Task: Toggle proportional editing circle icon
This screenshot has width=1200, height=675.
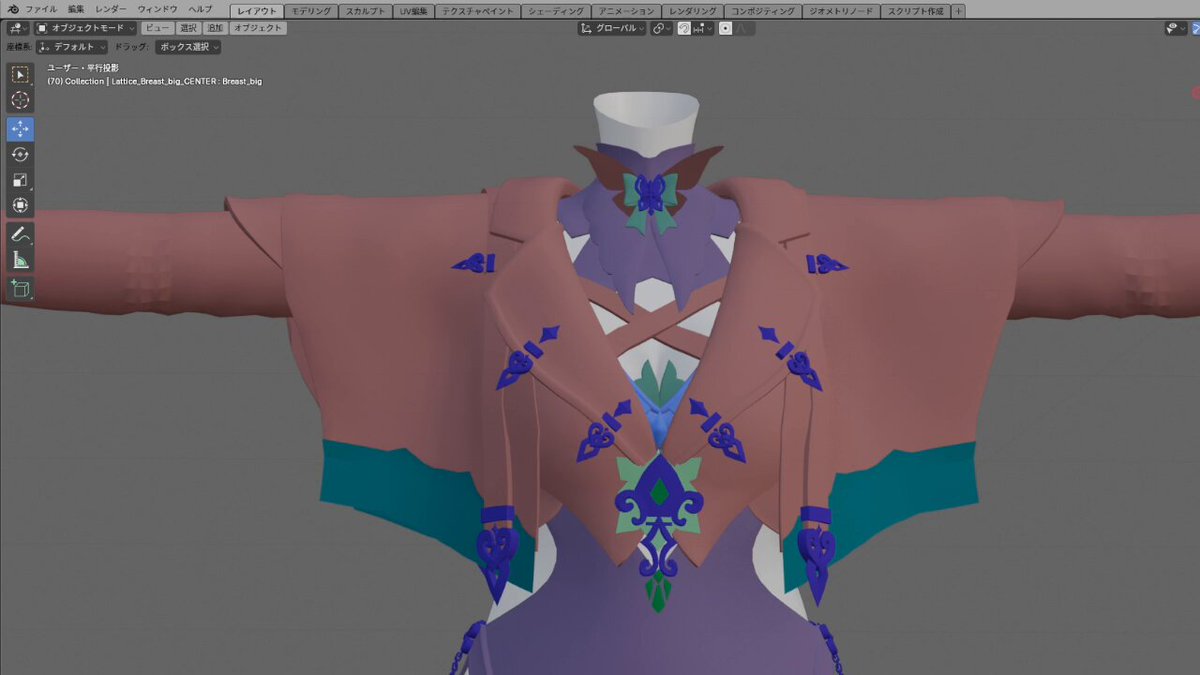Action: pyautogui.click(x=725, y=29)
